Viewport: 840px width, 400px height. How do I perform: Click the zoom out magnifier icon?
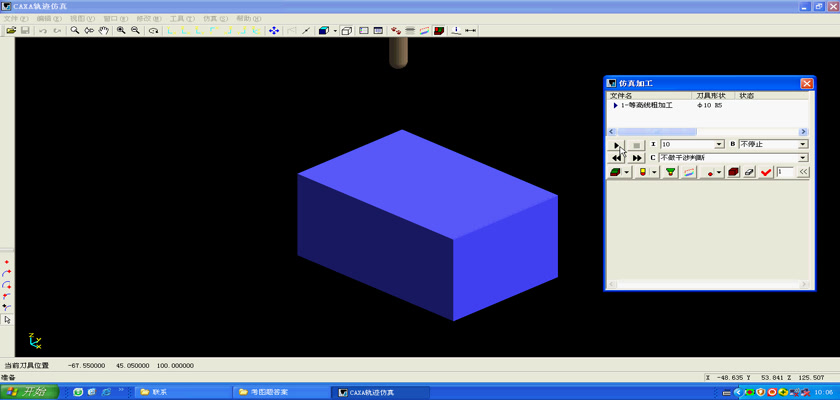(135, 31)
